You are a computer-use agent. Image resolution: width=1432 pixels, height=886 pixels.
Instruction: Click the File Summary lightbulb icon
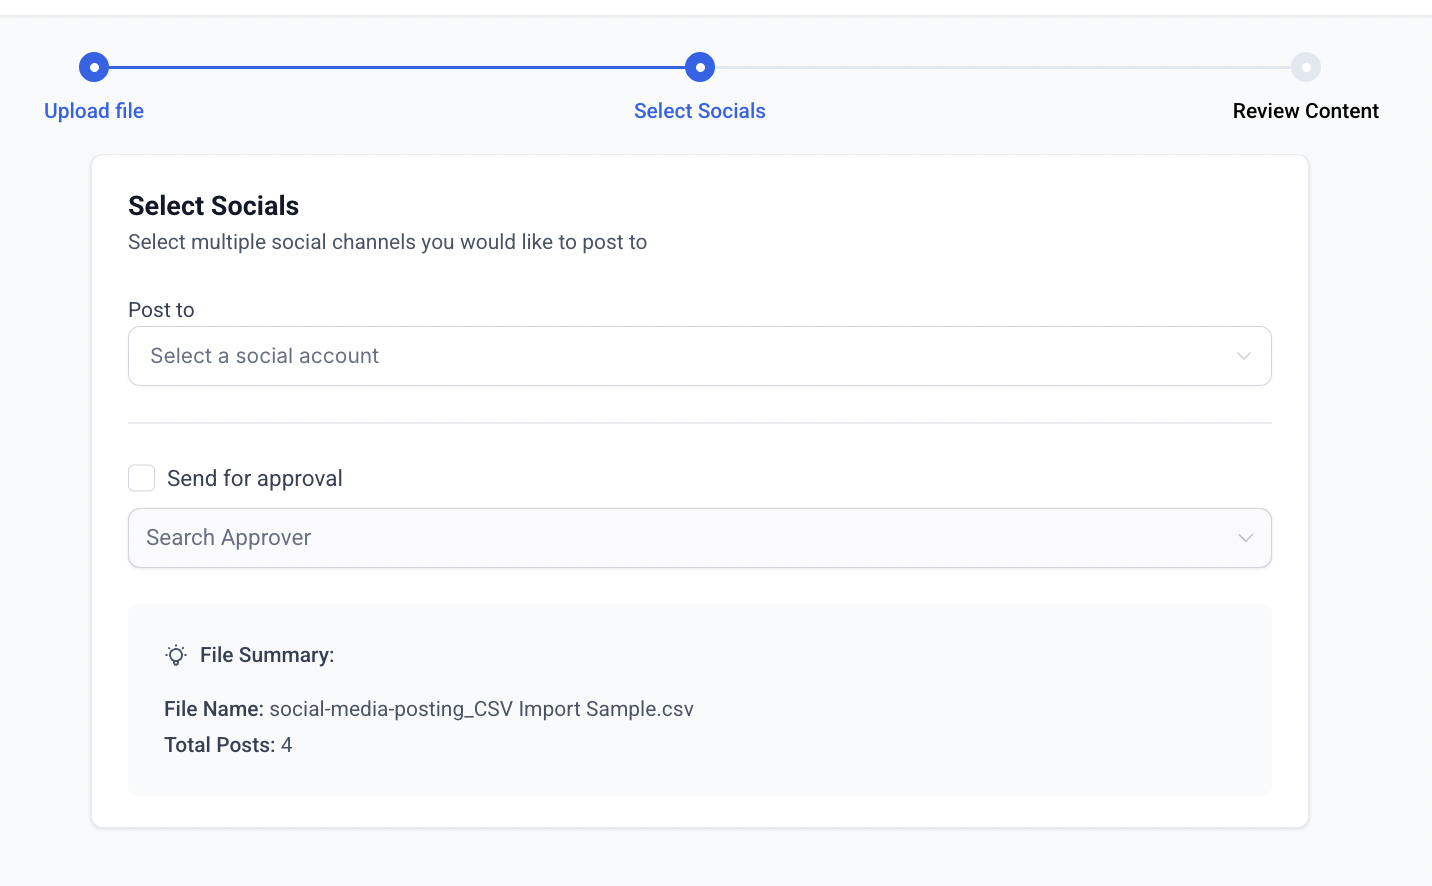(x=176, y=655)
